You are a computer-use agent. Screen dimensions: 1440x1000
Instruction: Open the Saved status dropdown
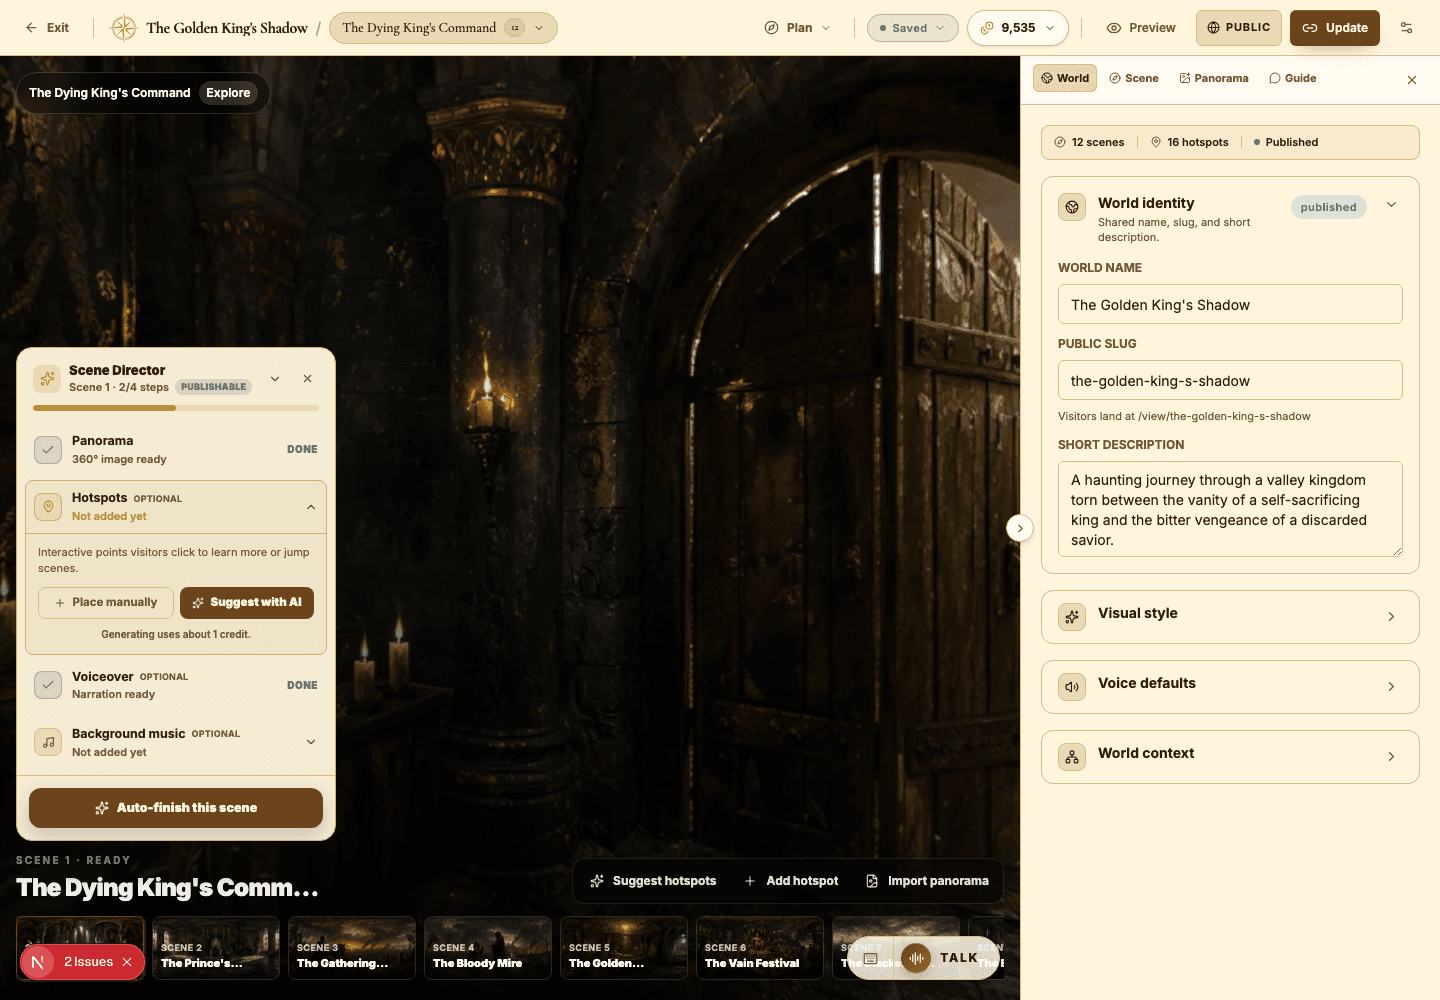[912, 28]
